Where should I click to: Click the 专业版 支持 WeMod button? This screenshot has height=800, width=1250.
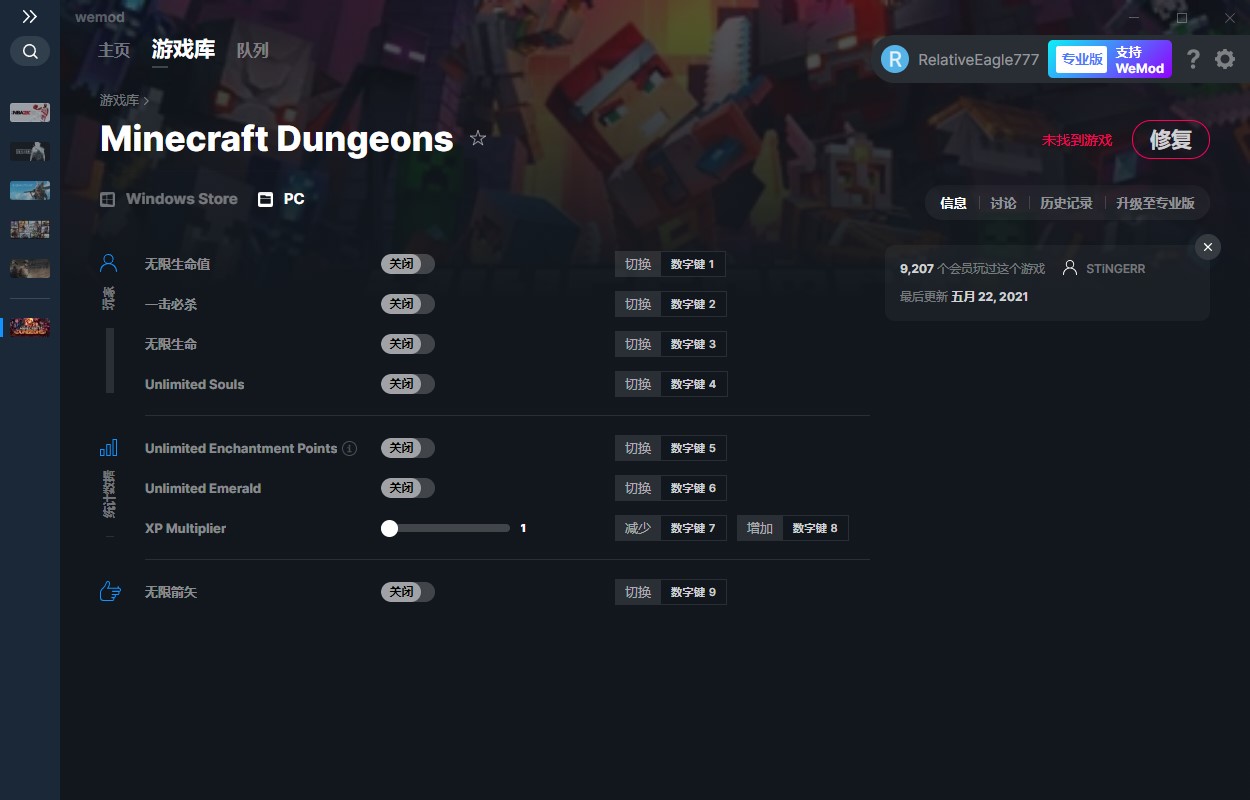(1109, 59)
